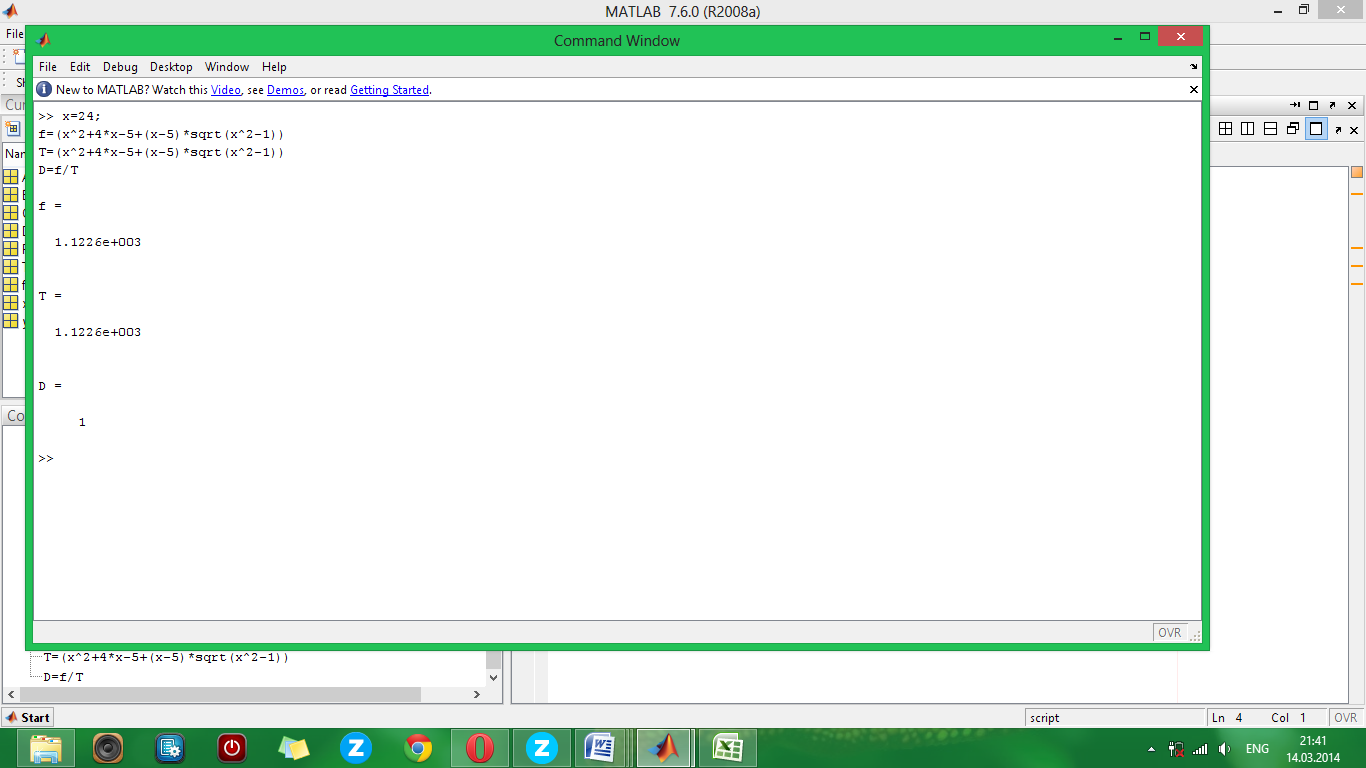Image resolution: width=1366 pixels, height=768 pixels.
Task: Click the MATLAB Start button
Action: pos(27,717)
